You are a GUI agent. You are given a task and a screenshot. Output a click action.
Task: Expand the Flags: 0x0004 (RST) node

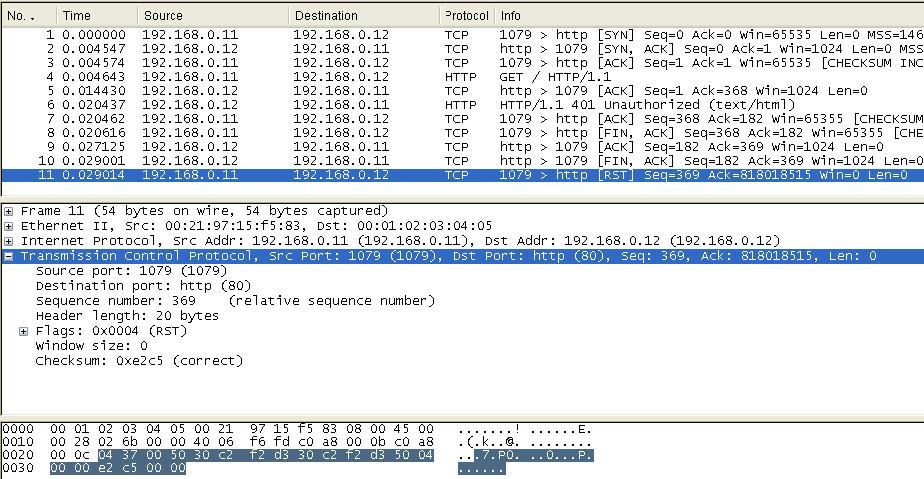click(24, 331)
